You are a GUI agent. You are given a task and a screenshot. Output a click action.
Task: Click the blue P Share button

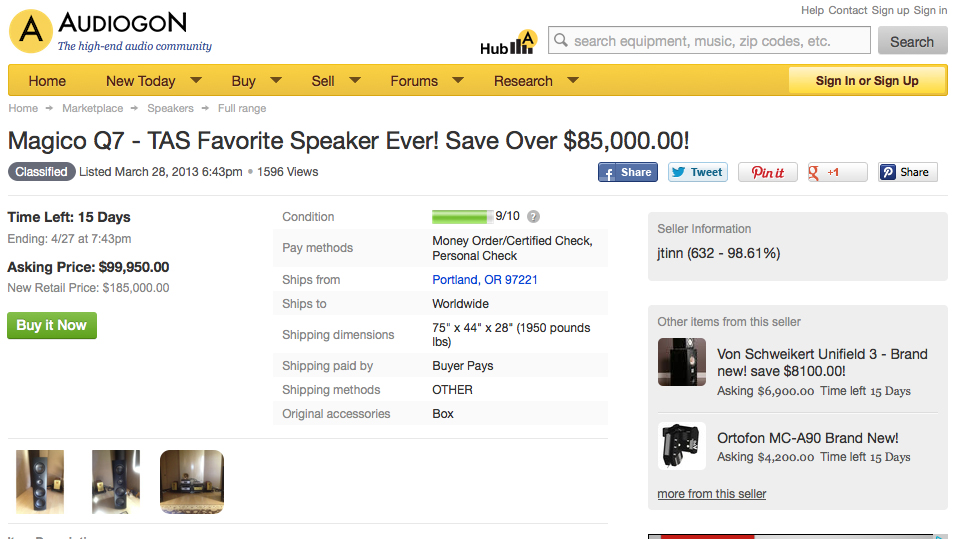tap(907, 172)
